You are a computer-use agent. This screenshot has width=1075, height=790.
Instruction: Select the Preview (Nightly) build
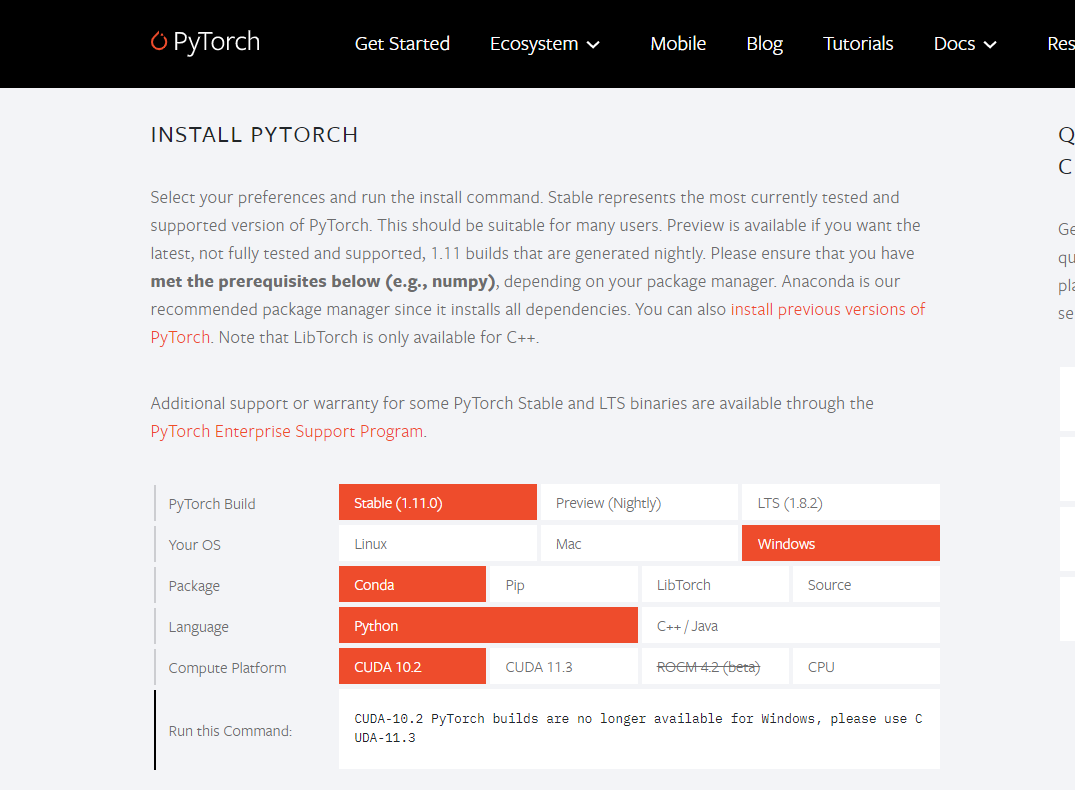pos(638,502)
